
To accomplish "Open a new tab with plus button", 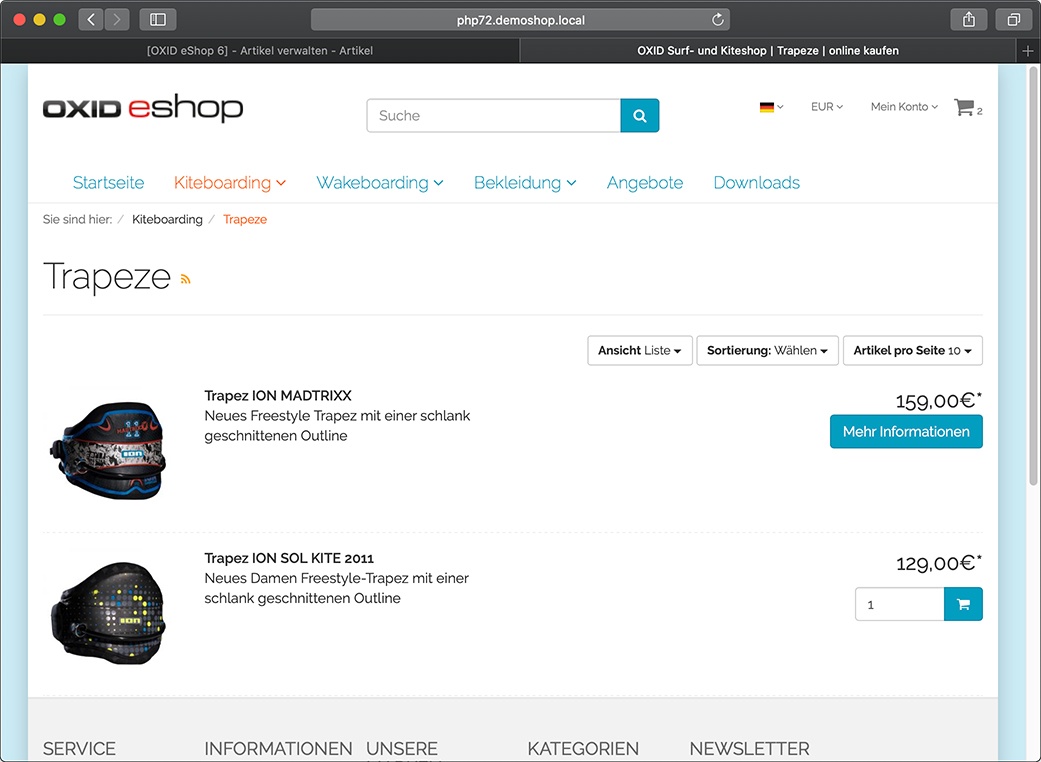I will point(1028,51).
